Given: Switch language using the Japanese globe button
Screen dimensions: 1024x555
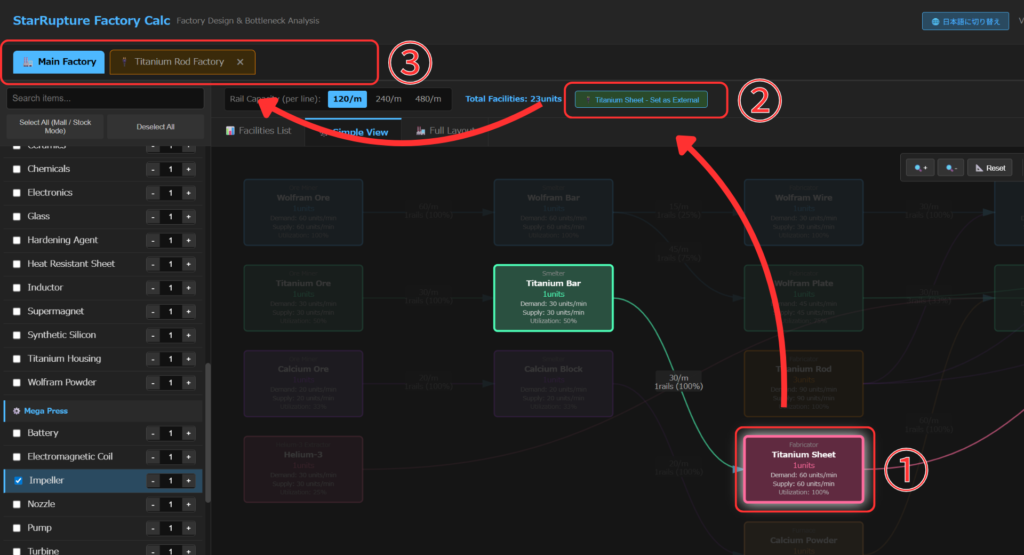Looking at the screenshot, I should point(965,21).
